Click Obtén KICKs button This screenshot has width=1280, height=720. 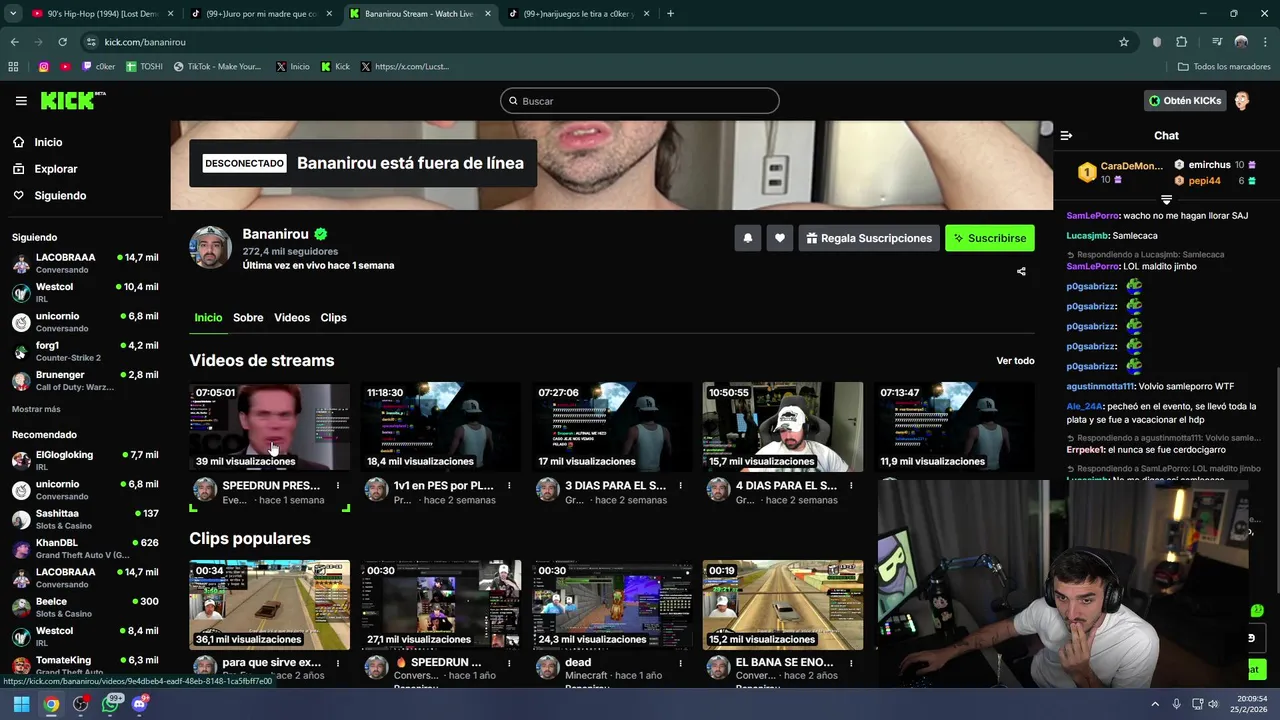coord(1185,101)
